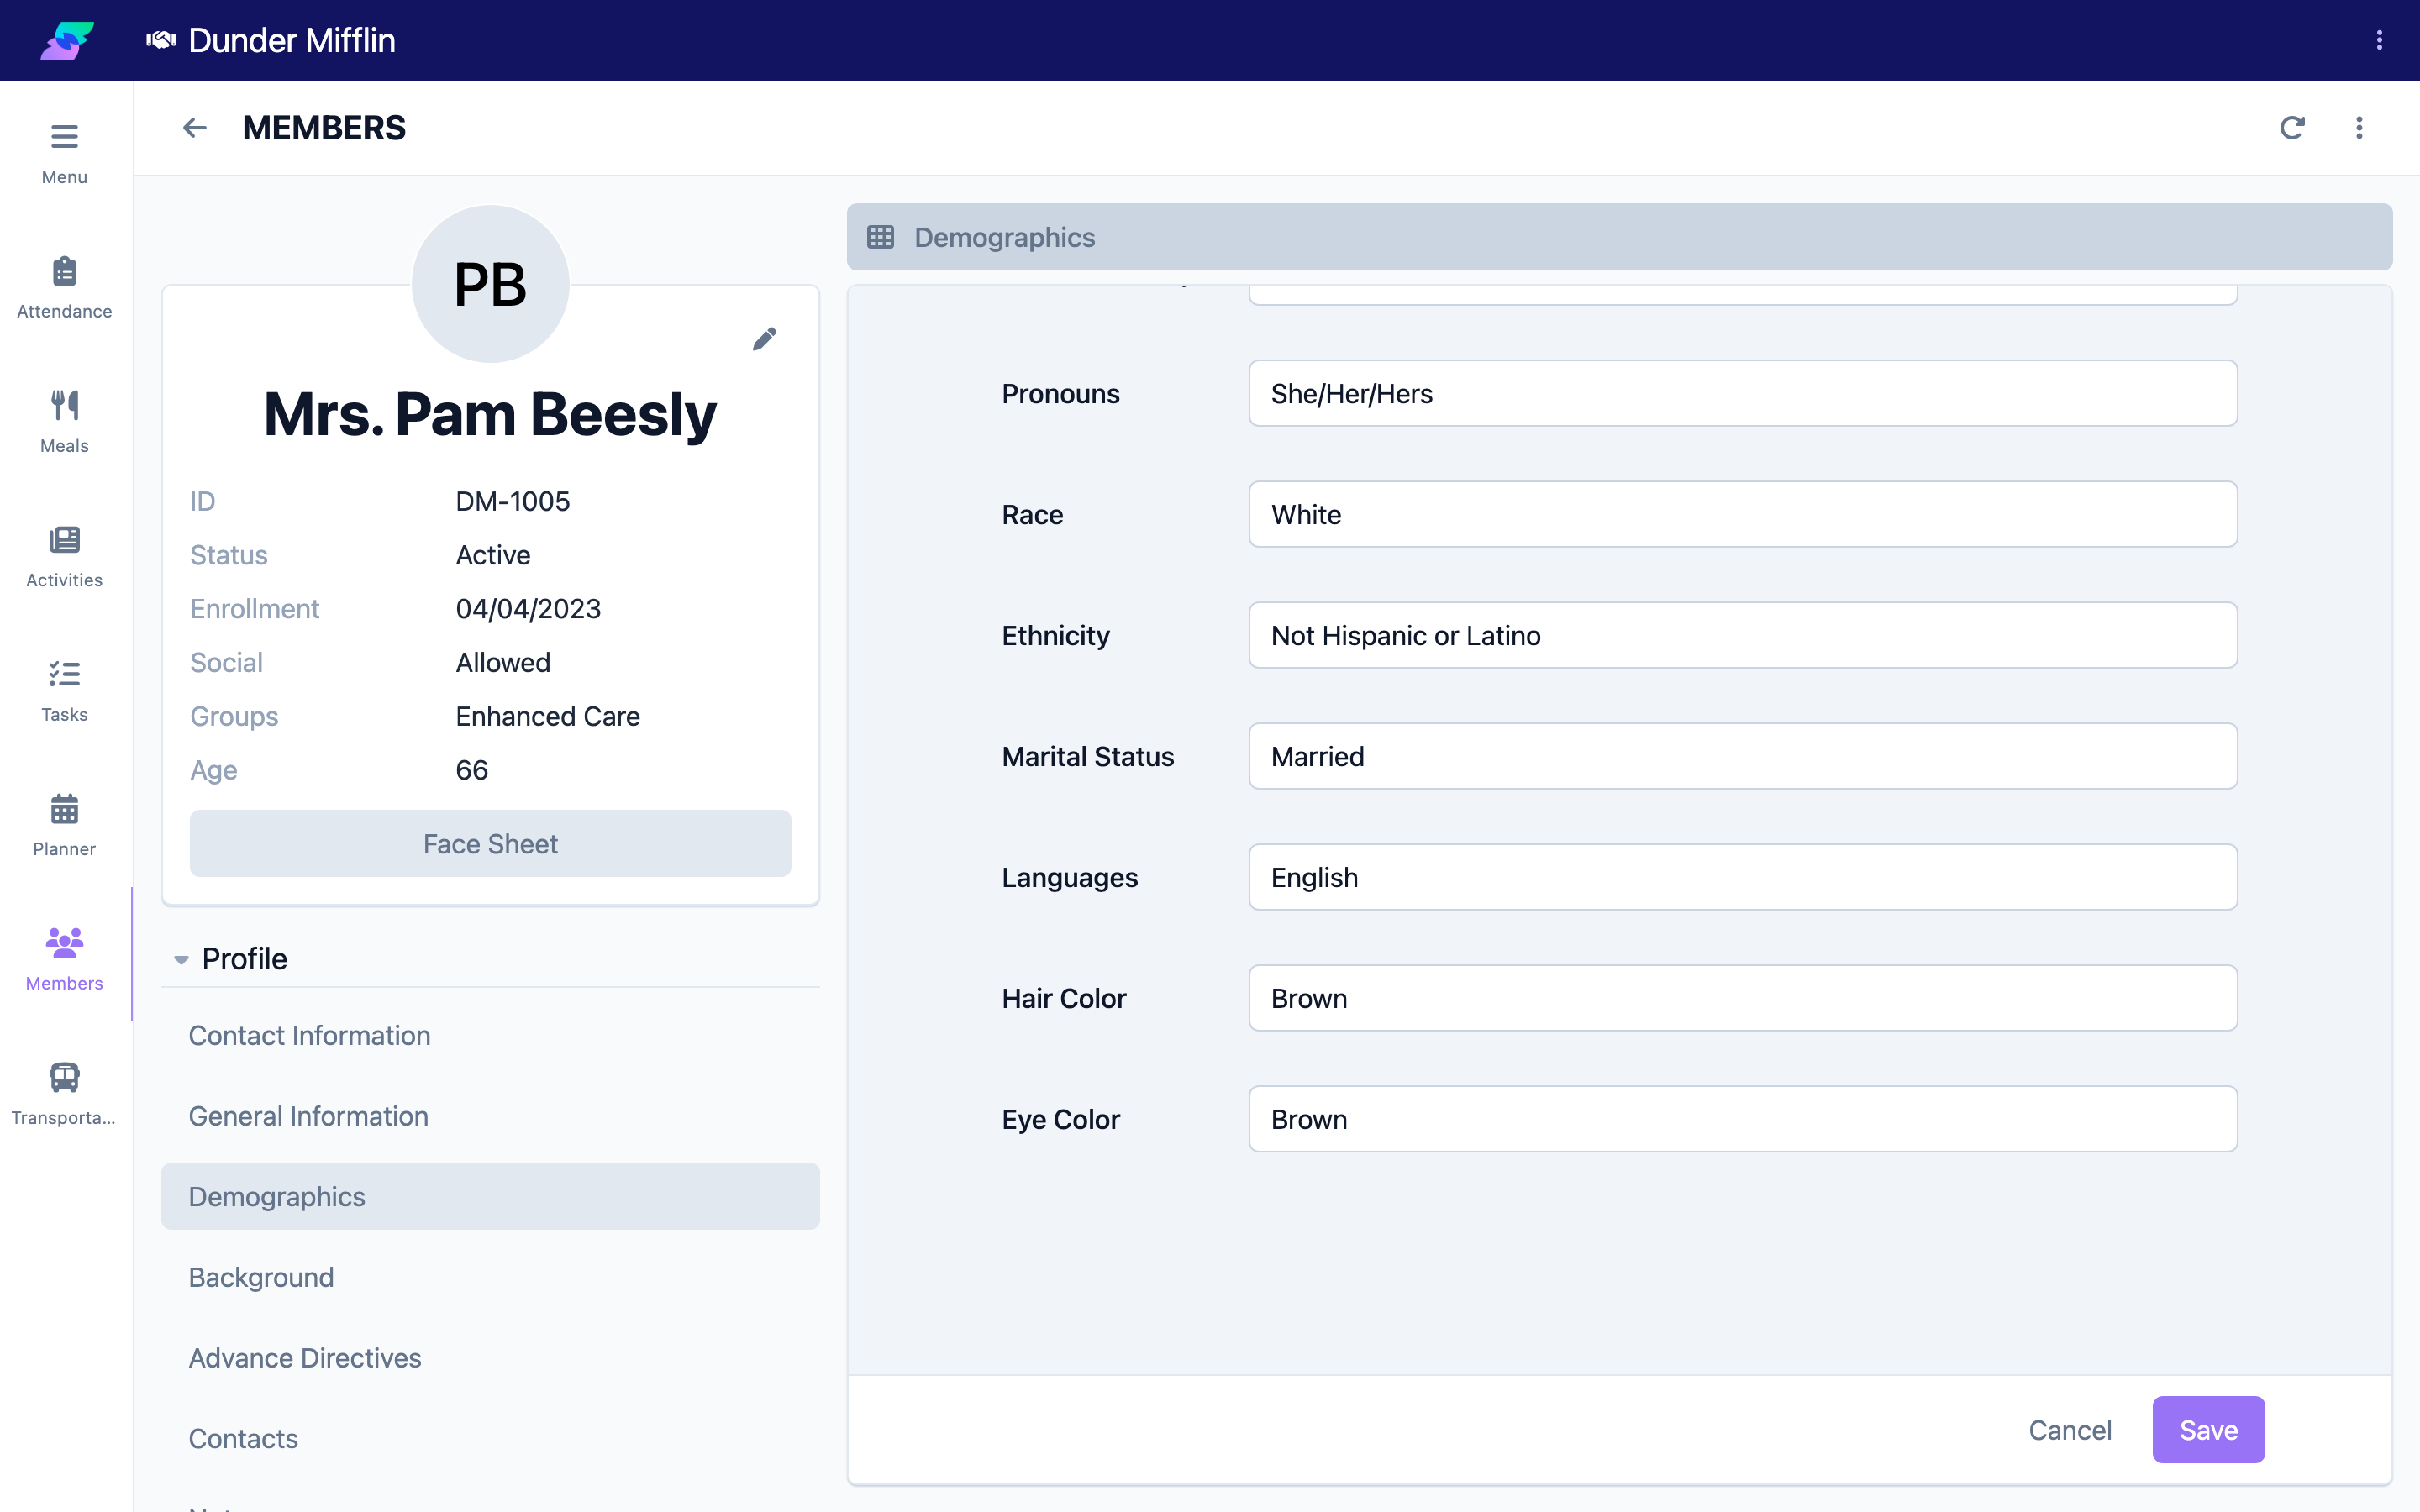The width and height of the screenshot is (2420, 1512).
Task: Click the Enhanced Care group value
Action: pos(548,716)
